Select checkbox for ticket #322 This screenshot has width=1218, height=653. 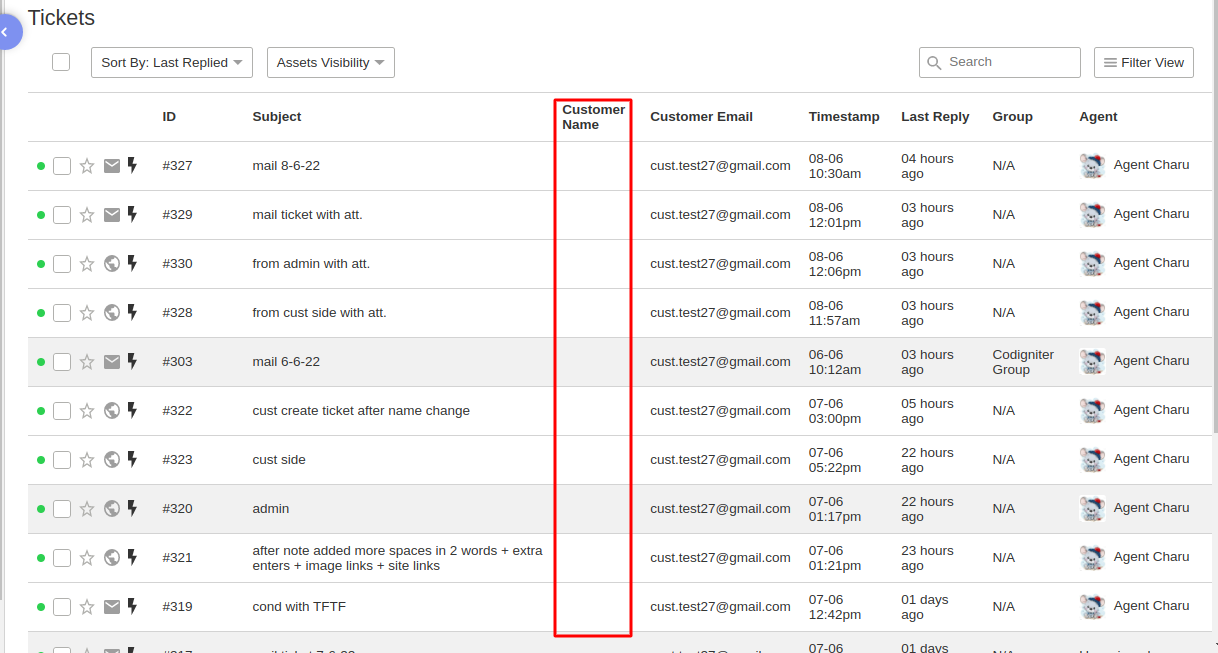coord(62,411)
